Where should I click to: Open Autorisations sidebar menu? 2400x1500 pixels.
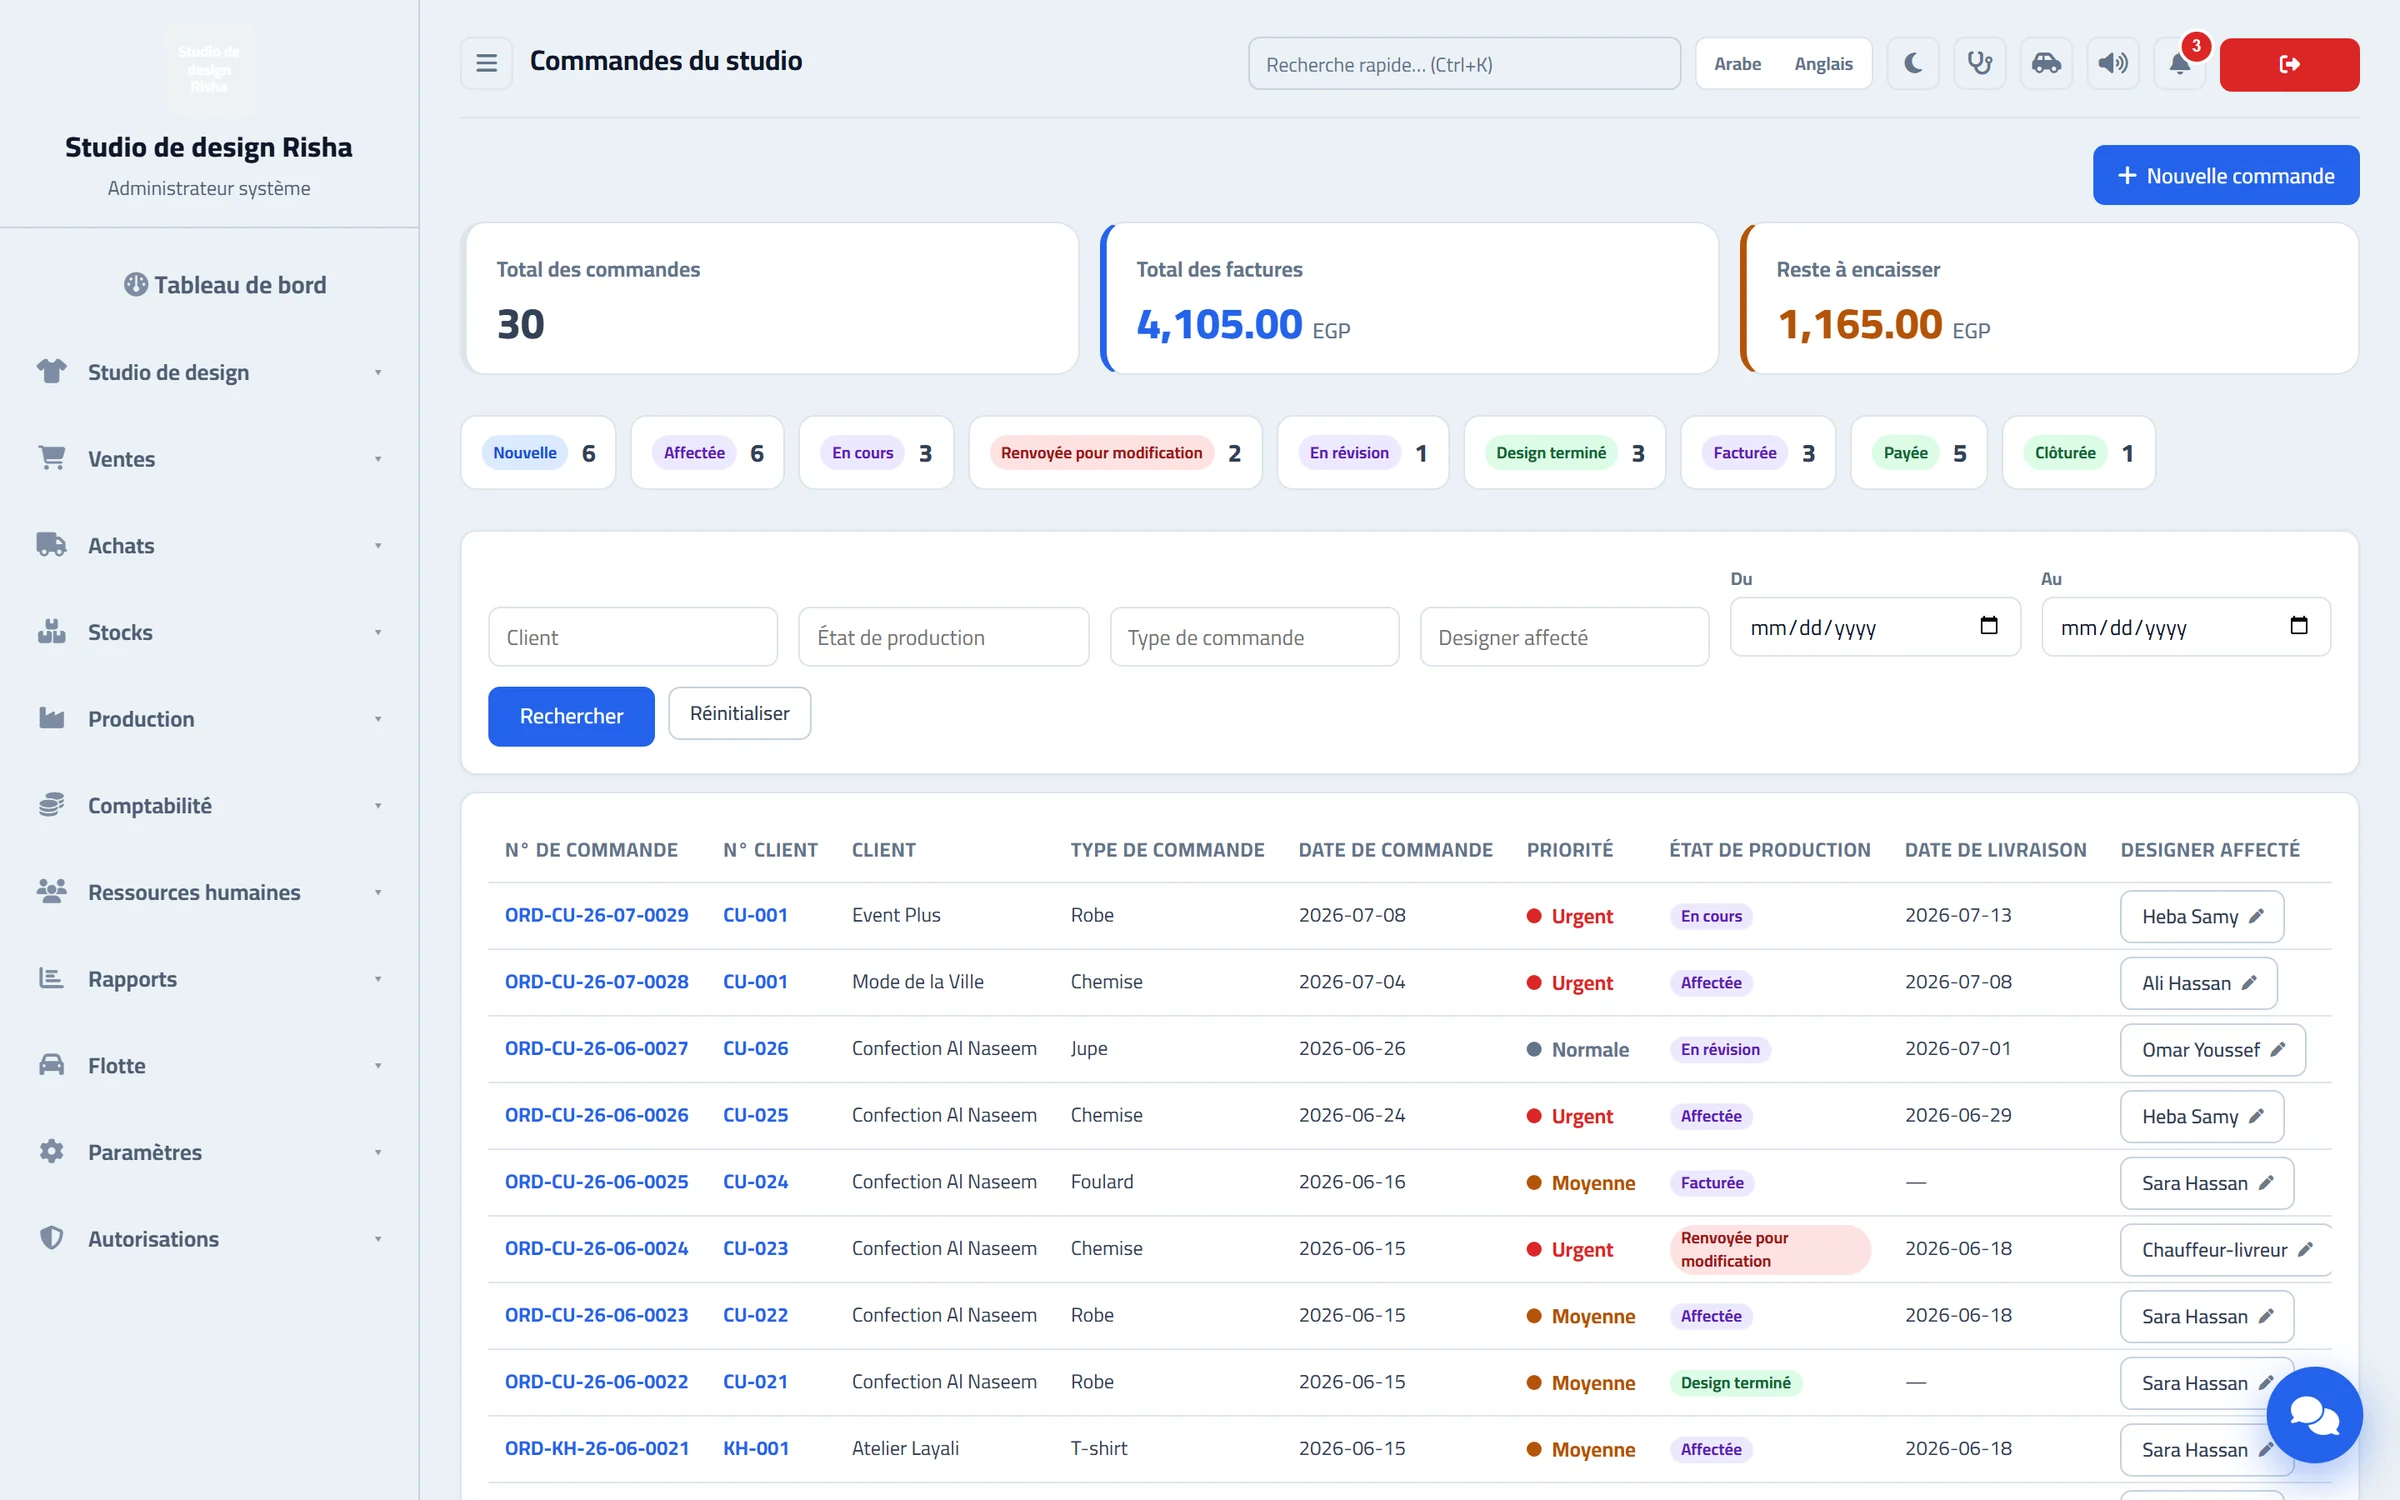coord(209,1239)
